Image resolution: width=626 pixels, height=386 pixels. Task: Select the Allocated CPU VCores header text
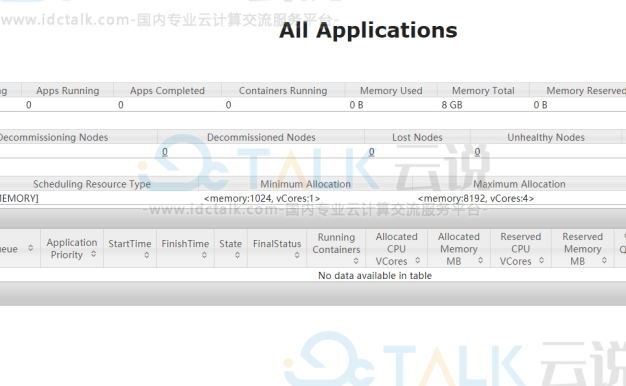click(x=396, y=249)
